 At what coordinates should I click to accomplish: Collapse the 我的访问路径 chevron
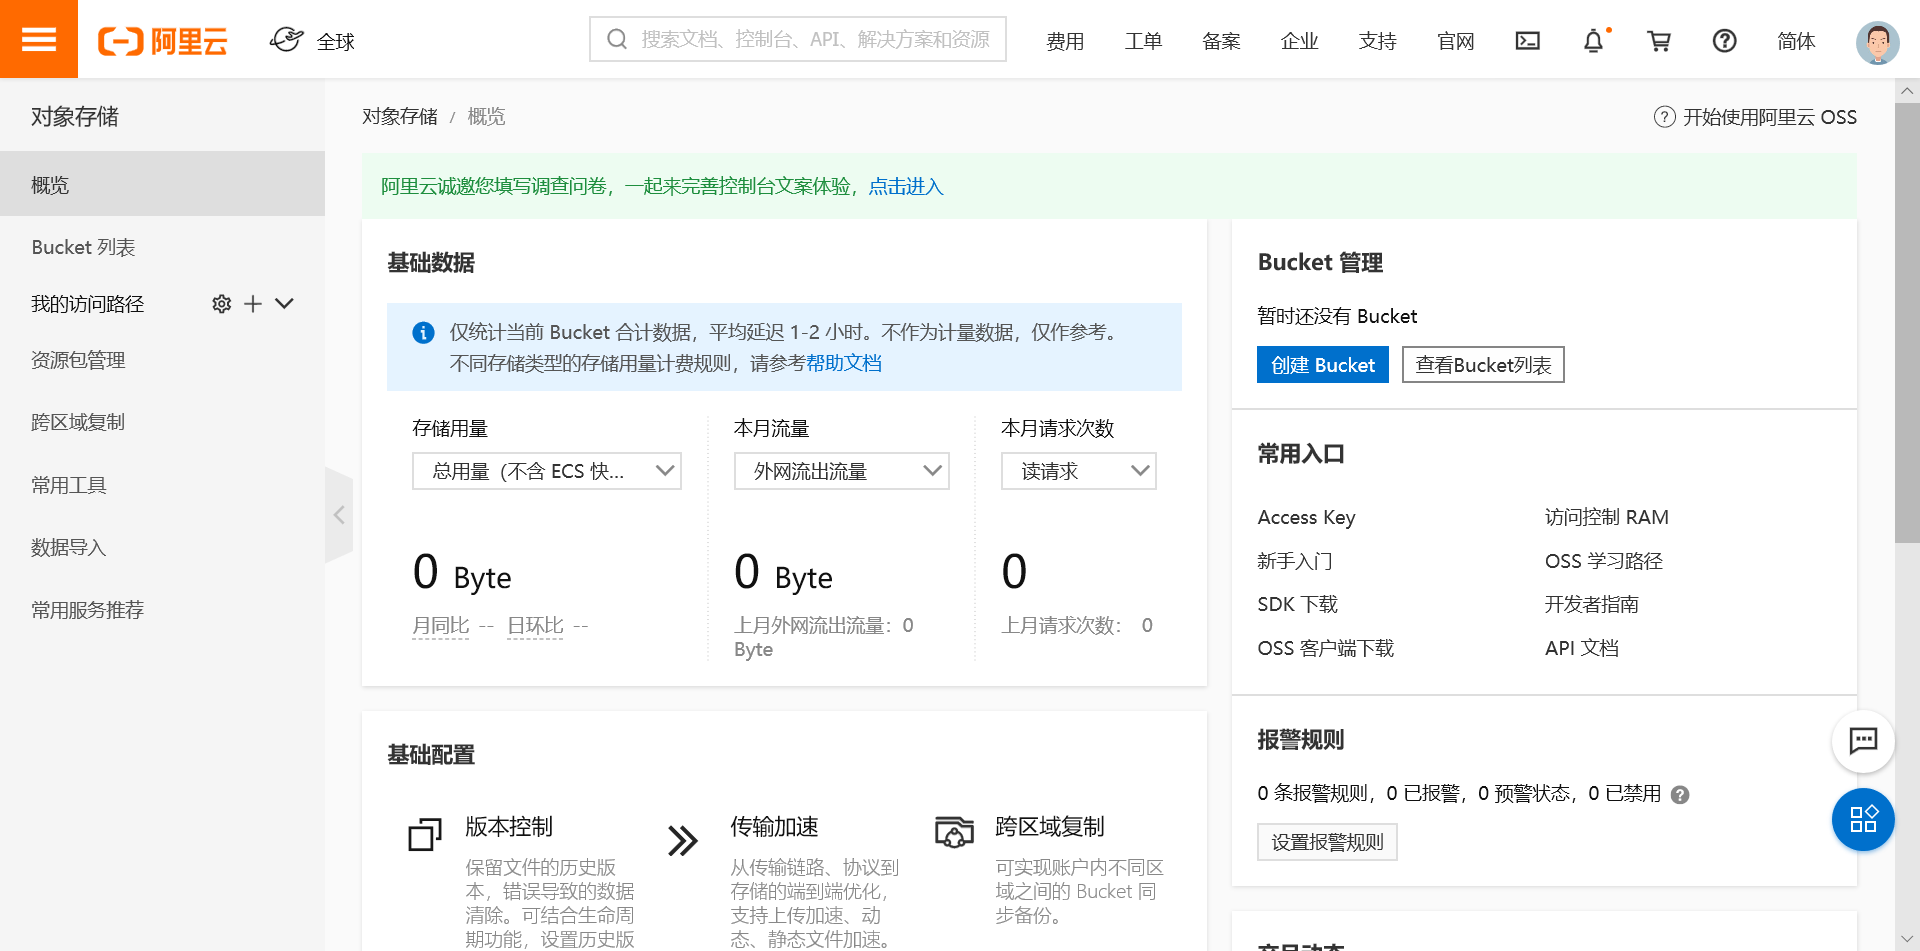point(284,304)
